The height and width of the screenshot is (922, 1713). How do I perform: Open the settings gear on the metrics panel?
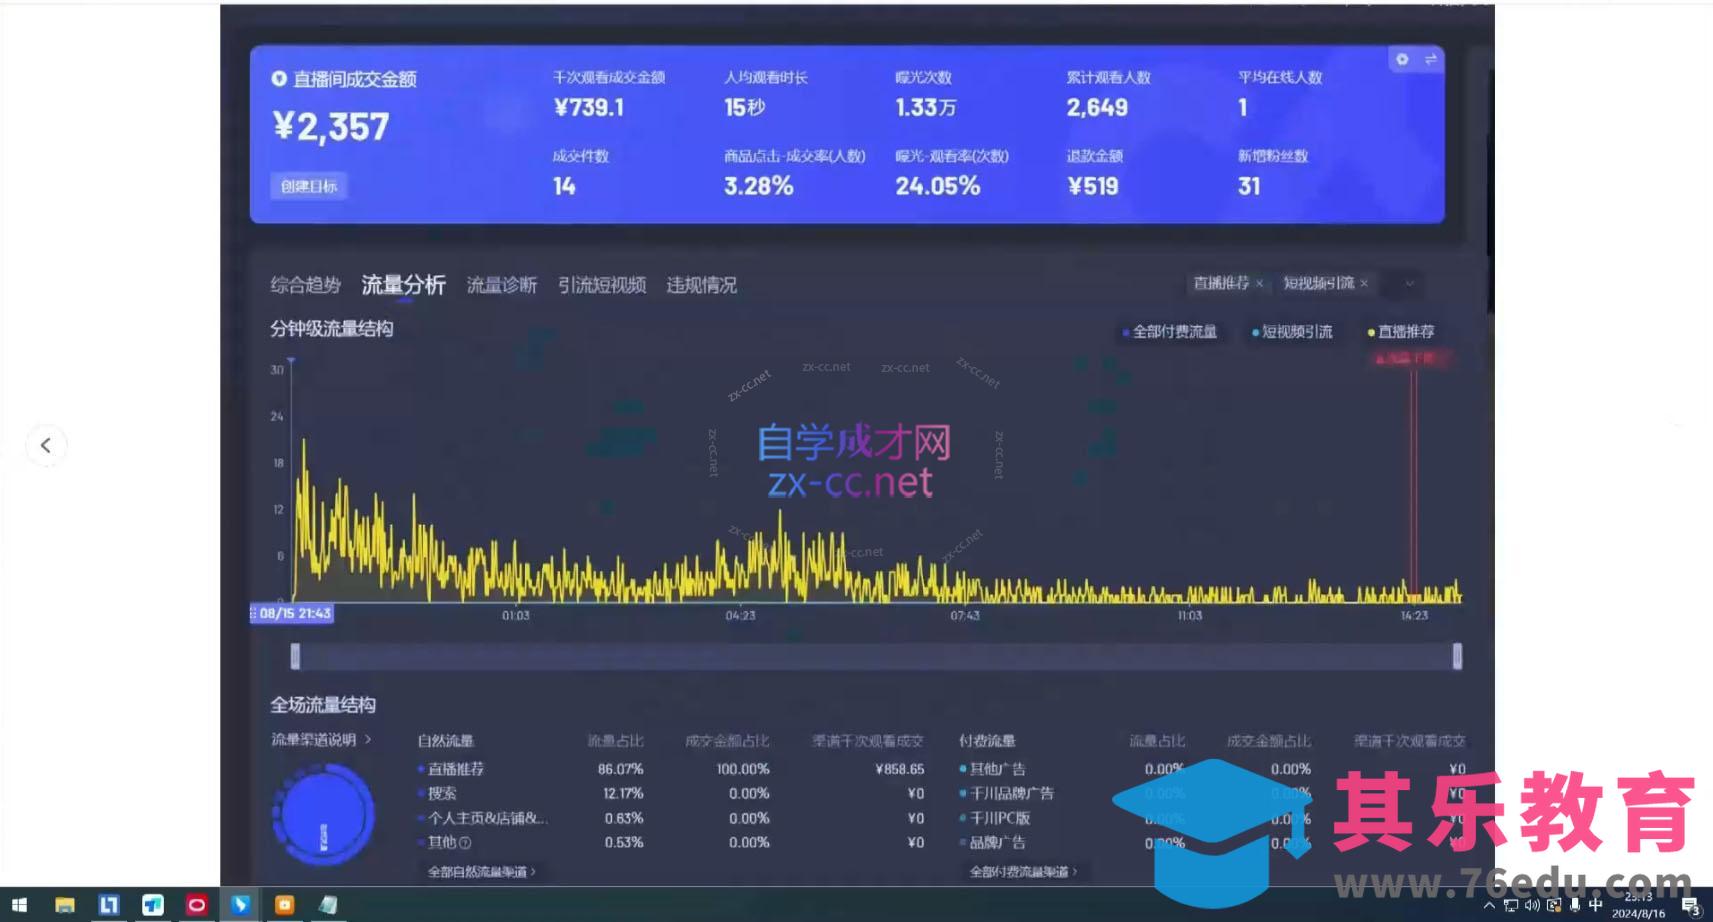[x=1401, y=60]
